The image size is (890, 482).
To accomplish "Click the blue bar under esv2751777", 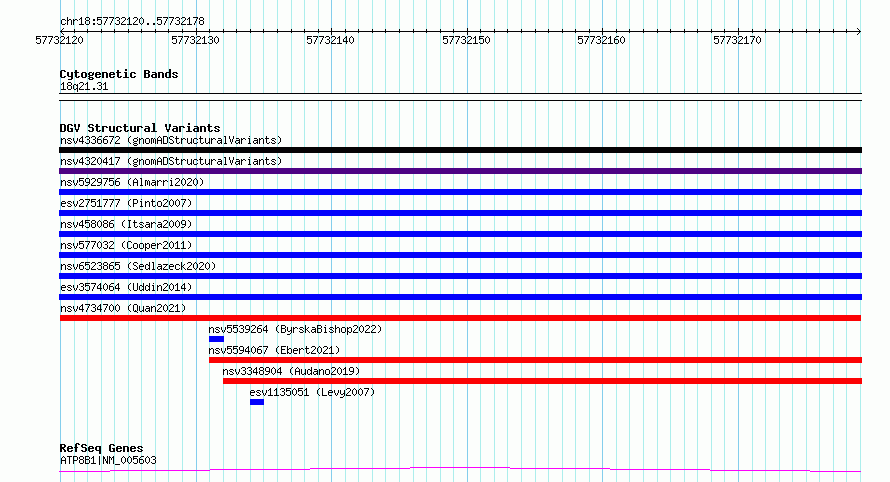I will [x=460, y=213].
